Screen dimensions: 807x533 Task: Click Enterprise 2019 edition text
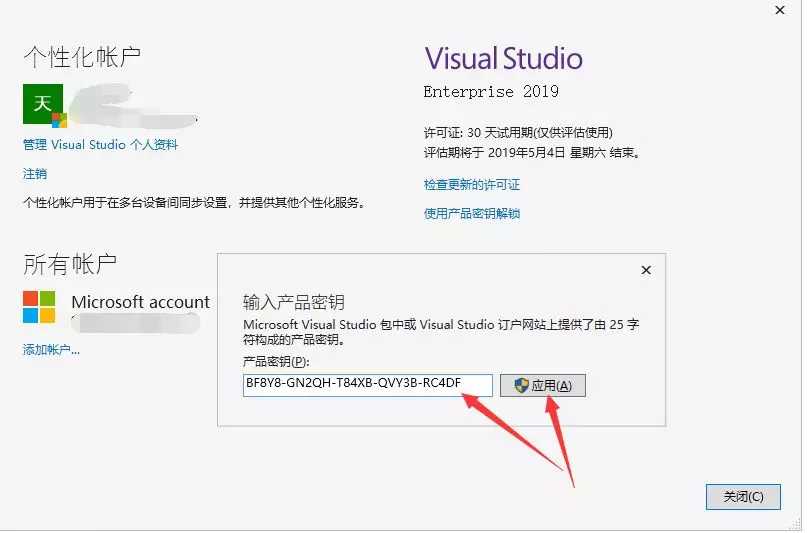[491, 92]
